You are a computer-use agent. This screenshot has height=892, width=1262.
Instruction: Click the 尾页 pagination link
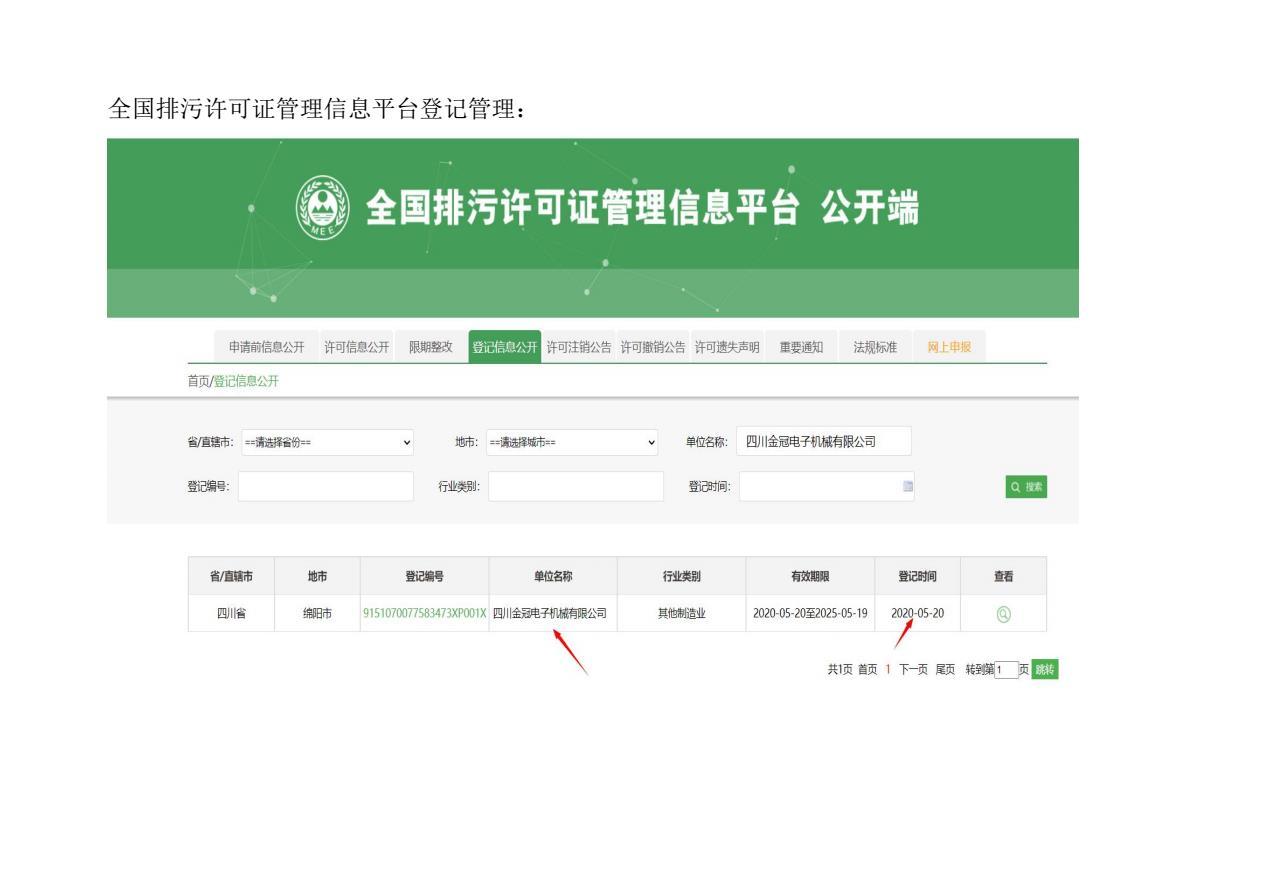click(x=946, y=670)
